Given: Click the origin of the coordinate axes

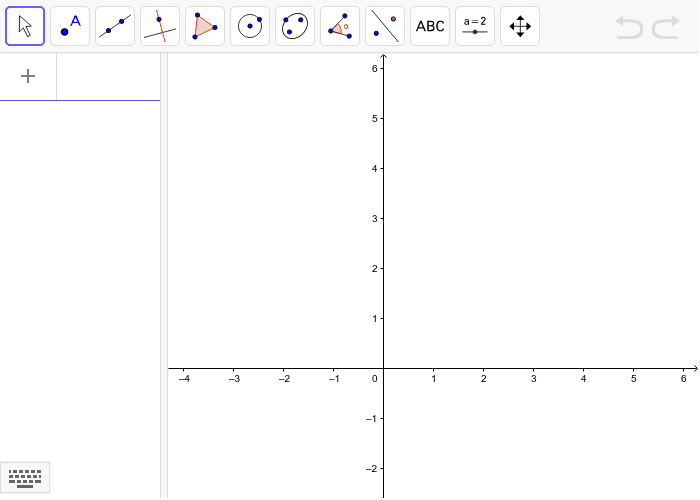Looking at the screenshot, I should coord(383,368).
